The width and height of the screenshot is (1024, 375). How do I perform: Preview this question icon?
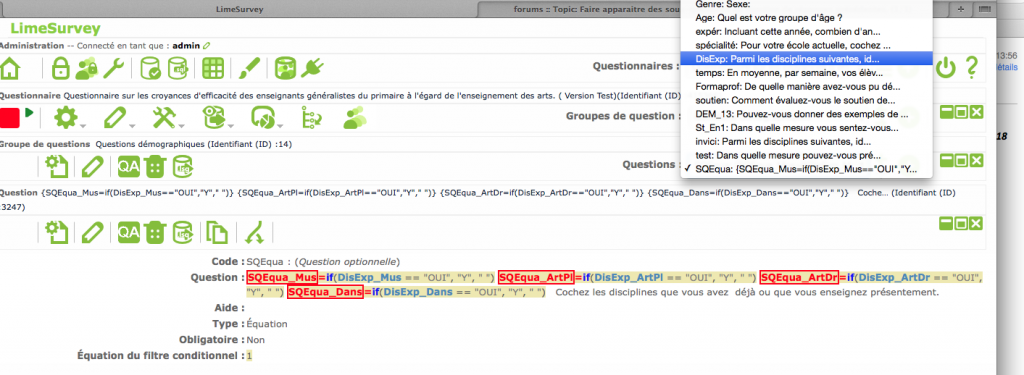(57, 232)
